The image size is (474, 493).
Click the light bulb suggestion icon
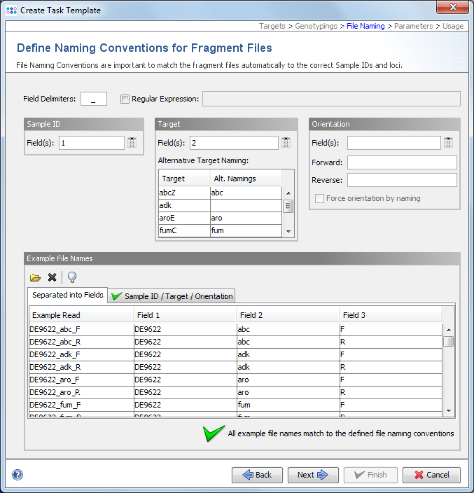[72, 277]
